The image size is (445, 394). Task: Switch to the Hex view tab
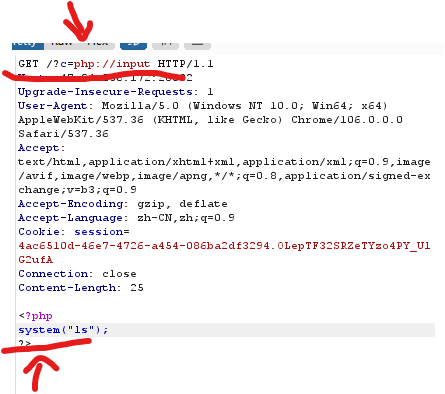98,45
